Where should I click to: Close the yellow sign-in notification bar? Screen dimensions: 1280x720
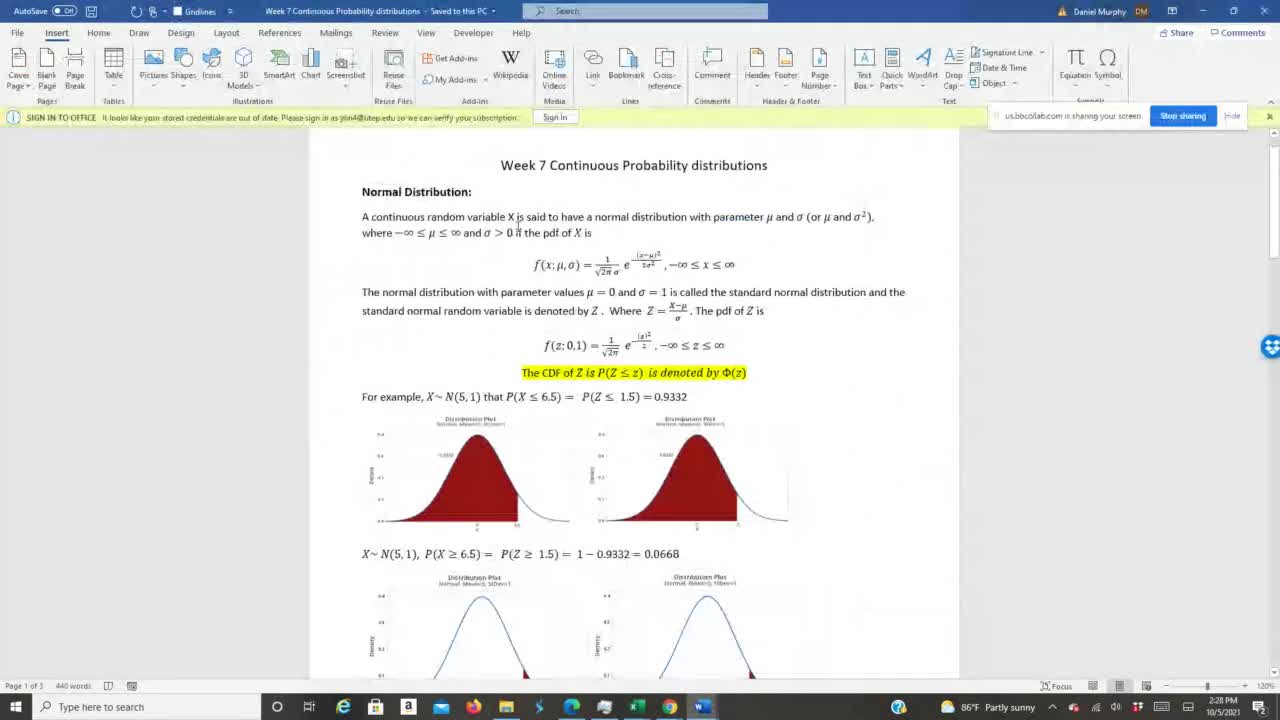(1270, 117)
